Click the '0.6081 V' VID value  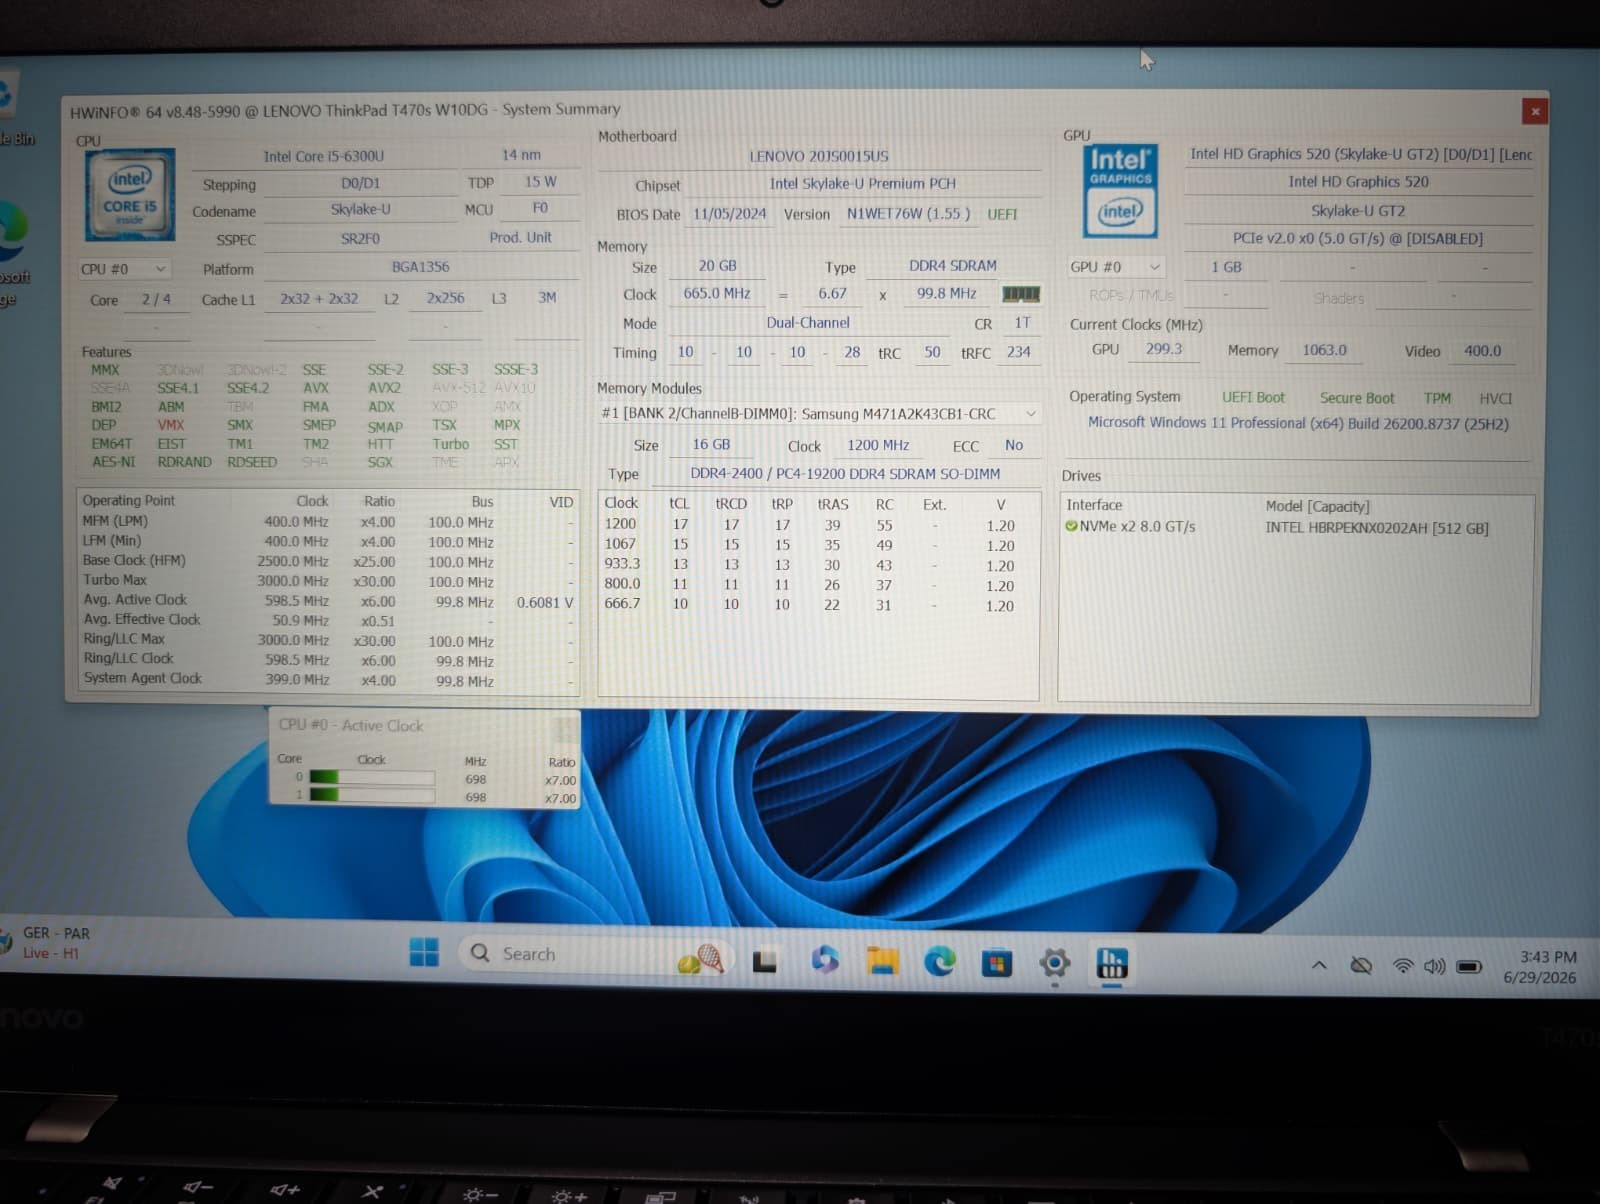[545, 602]
